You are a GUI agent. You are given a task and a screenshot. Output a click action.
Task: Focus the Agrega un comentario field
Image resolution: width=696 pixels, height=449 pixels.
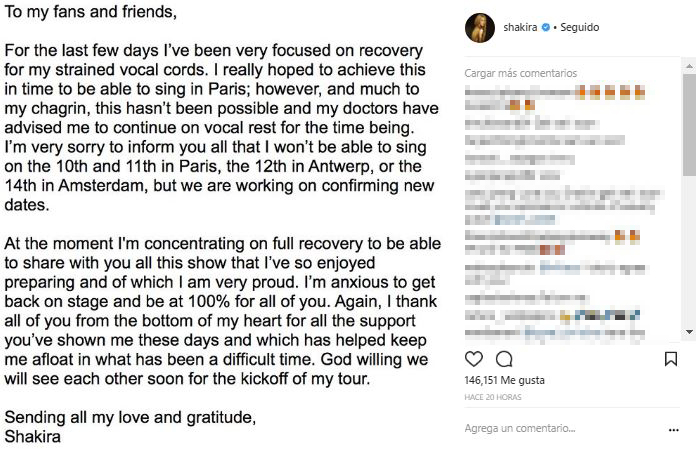[550, 429]
